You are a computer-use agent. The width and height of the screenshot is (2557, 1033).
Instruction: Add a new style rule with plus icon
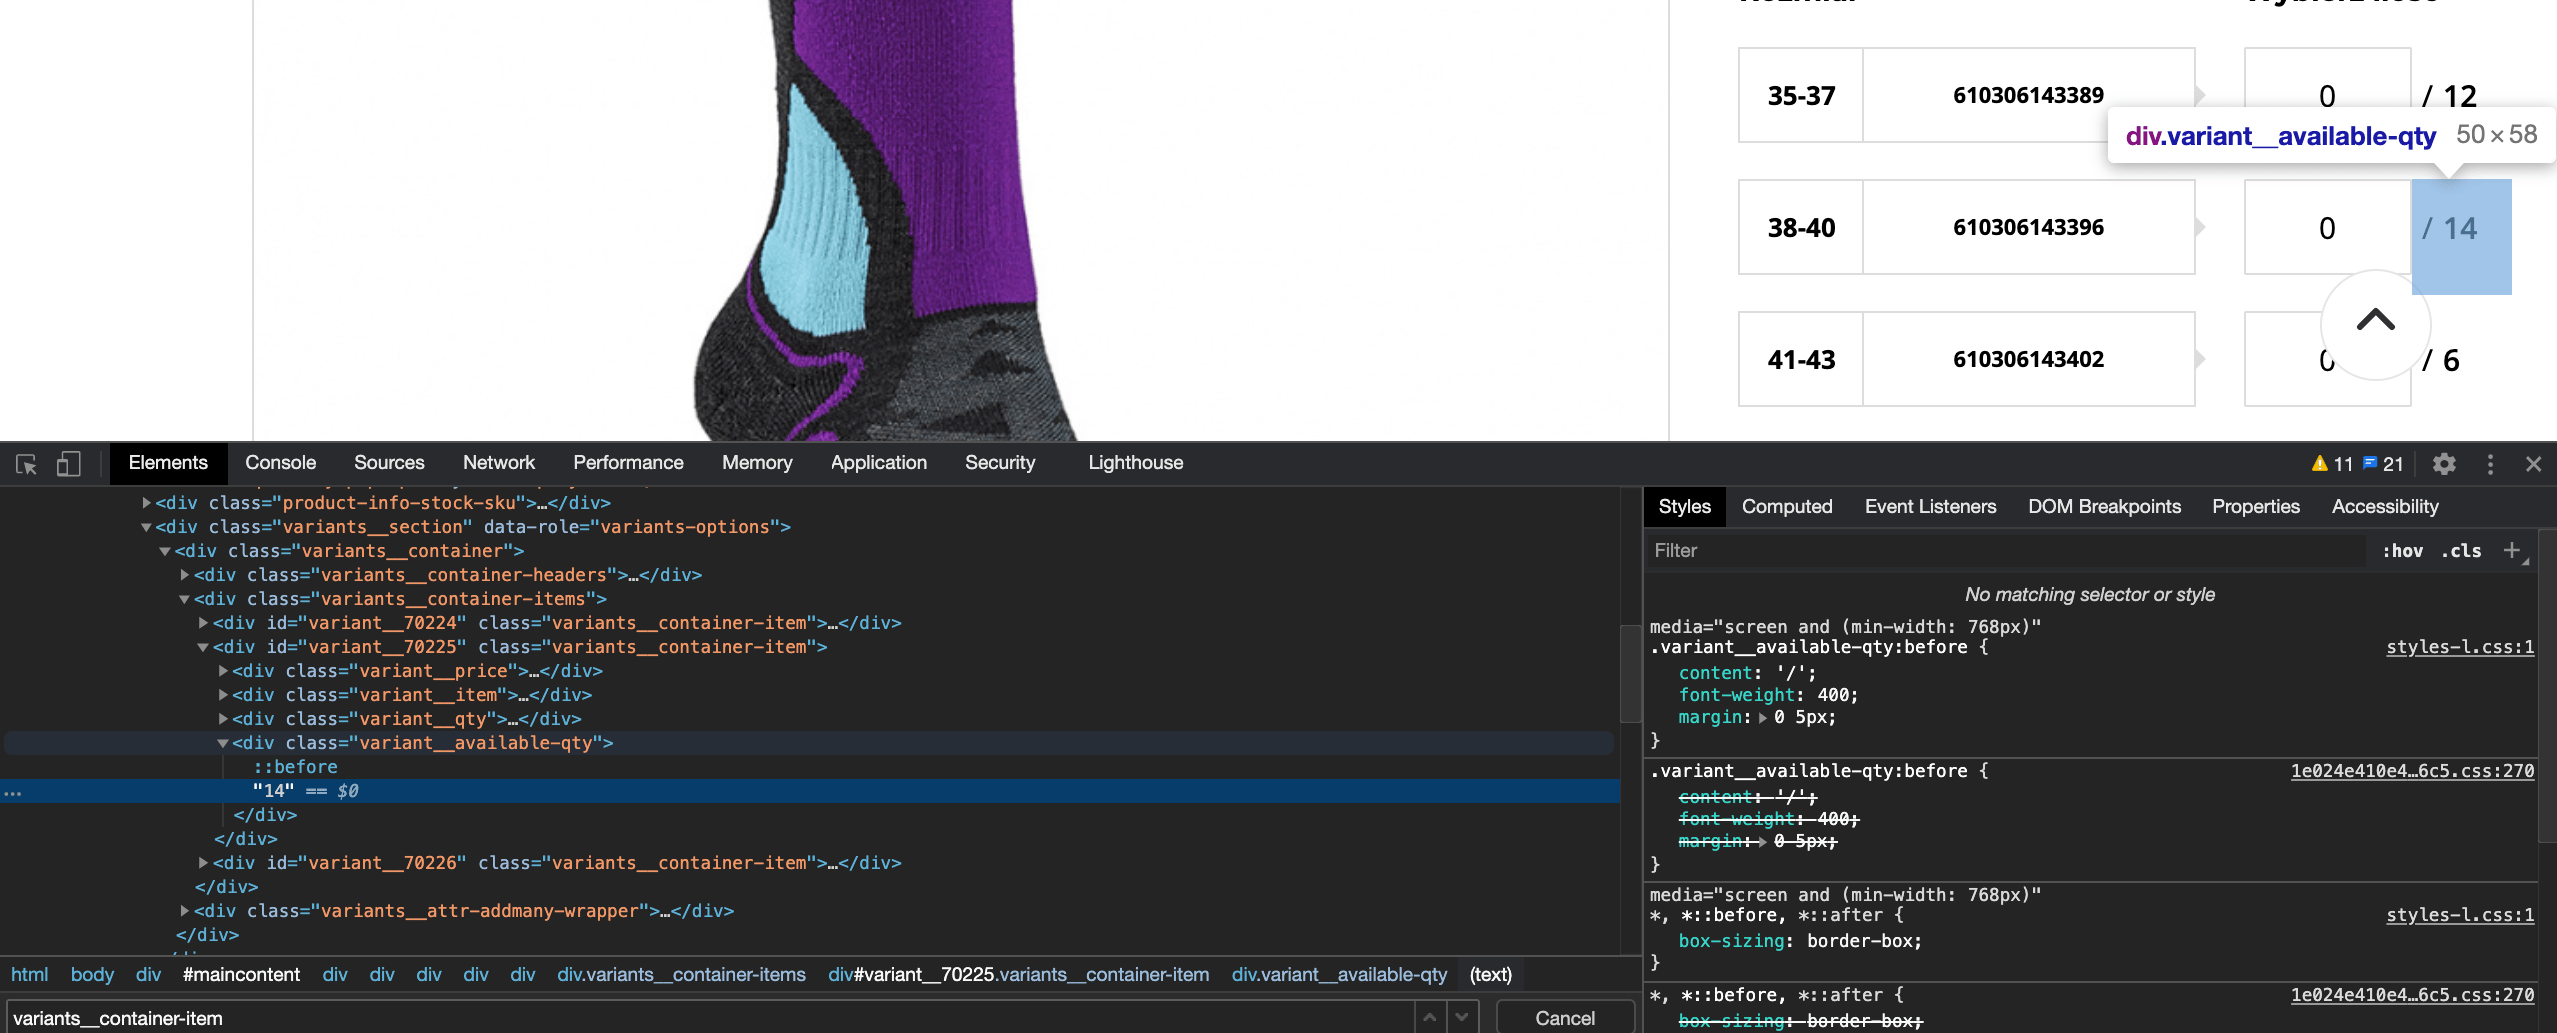click(x=2511, y=551)
